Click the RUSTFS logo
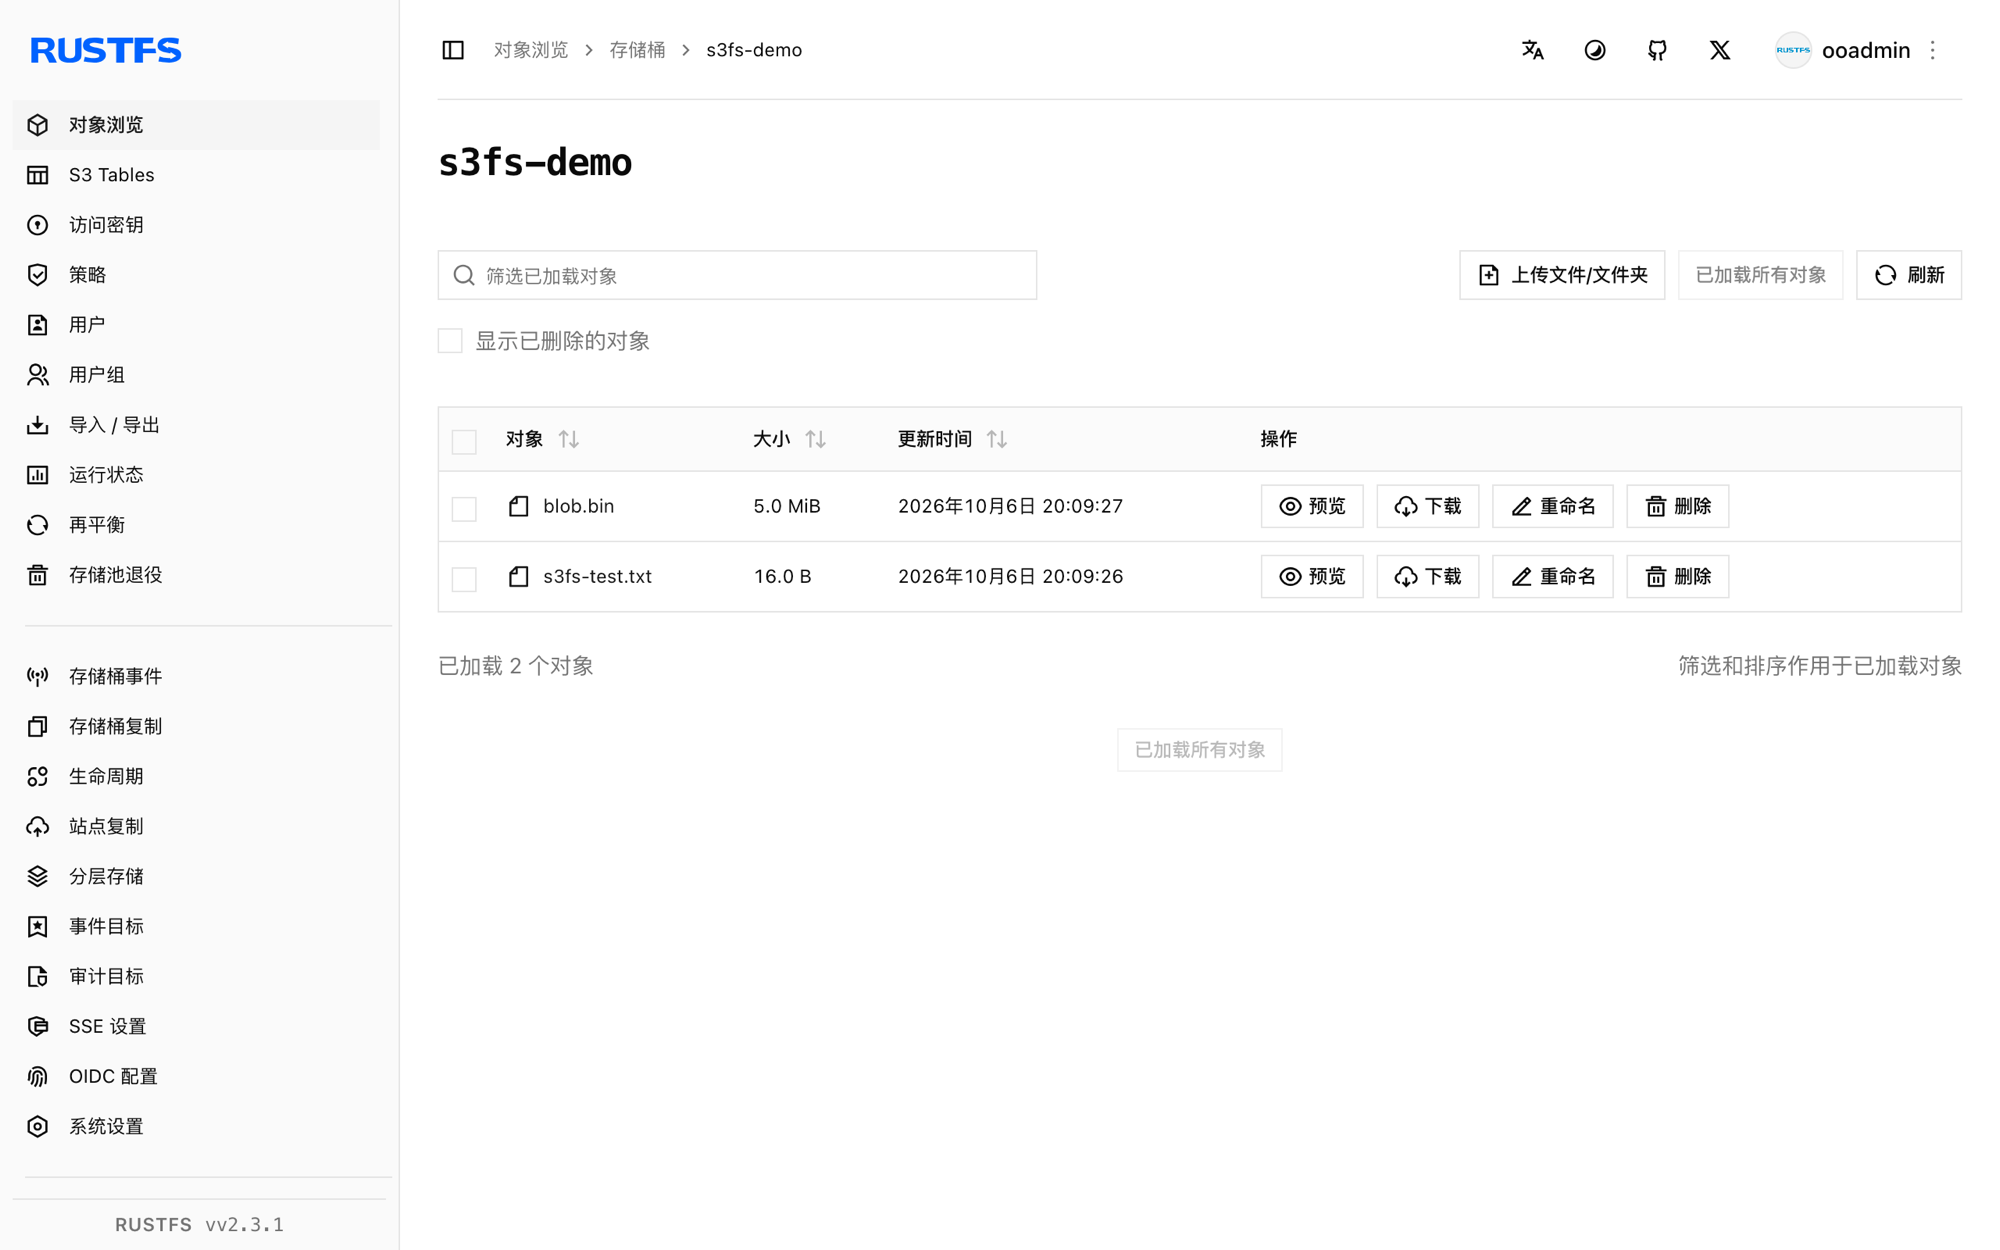Viewport: 2000px width, 1250px height. pyautogui.click(x=106, y=50)
